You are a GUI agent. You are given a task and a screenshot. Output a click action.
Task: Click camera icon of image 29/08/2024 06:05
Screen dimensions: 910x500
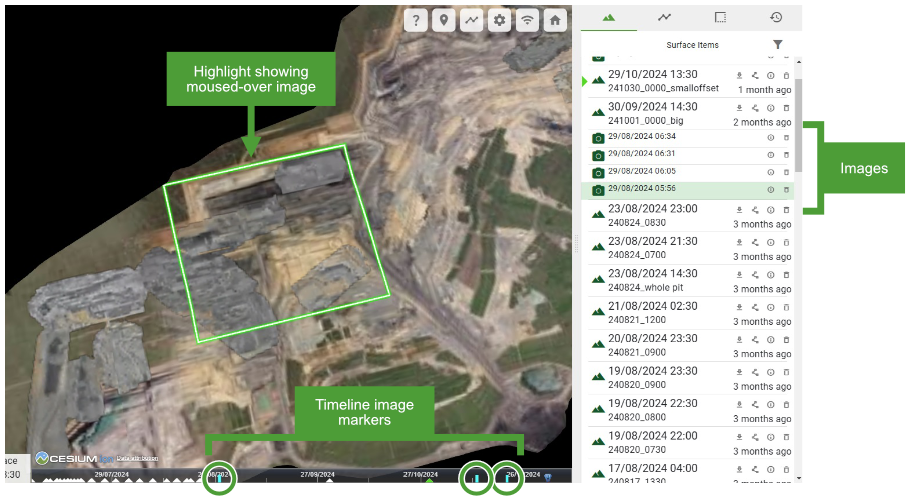pyautogui.click(x=598, y=173)
